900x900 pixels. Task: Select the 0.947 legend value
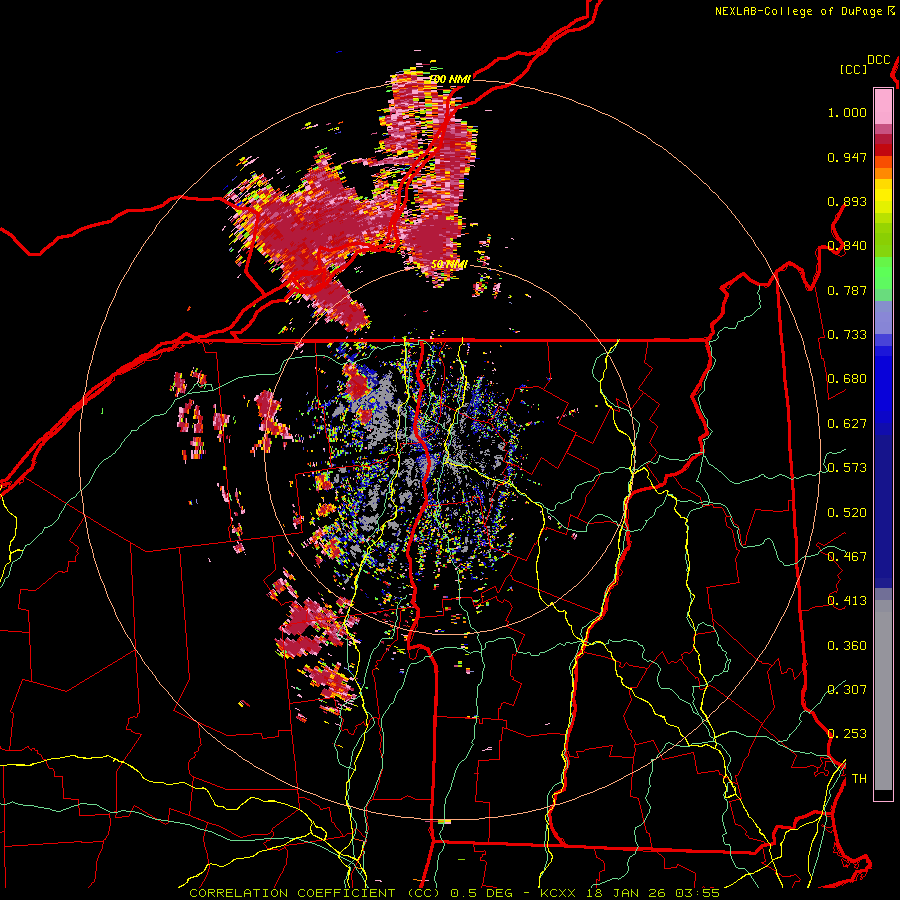847,157
